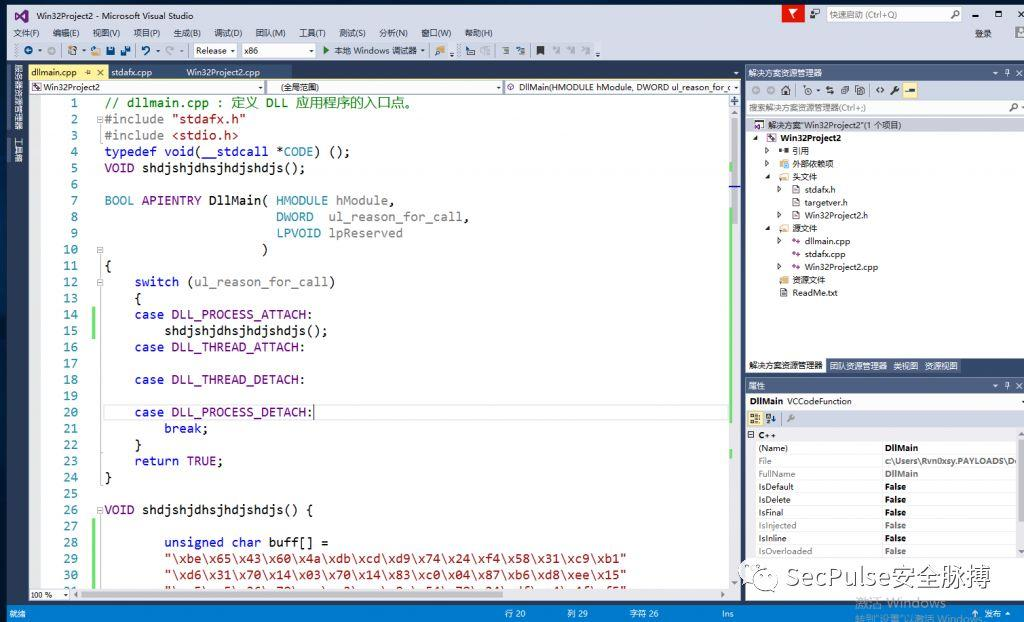Toggle Preview Selected Items highlighted icon
The image size is (1024, 622).
[910, 90]
